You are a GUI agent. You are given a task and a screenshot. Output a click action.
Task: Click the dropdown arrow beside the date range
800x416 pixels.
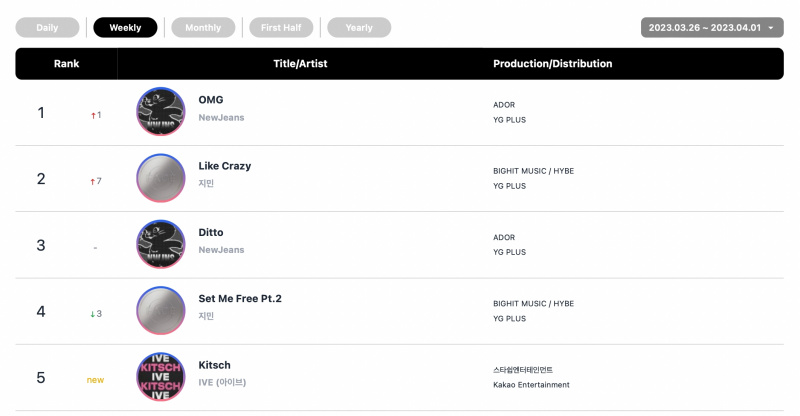[771, 28]
